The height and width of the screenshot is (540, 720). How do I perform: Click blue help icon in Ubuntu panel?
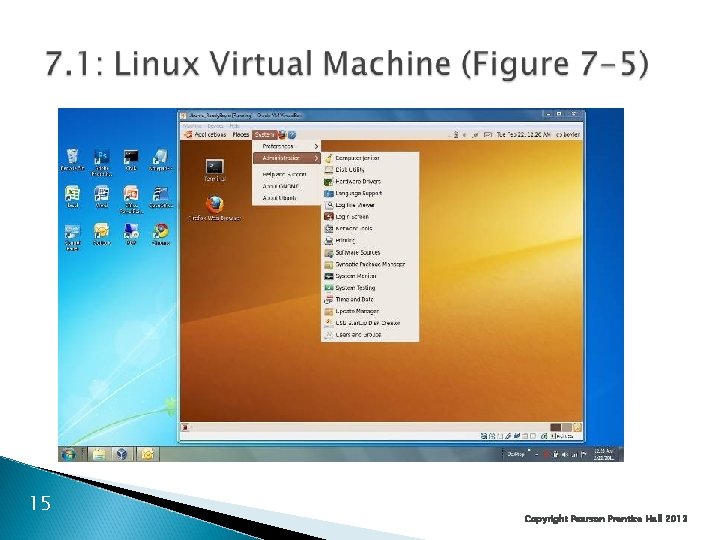coord(292,135)
